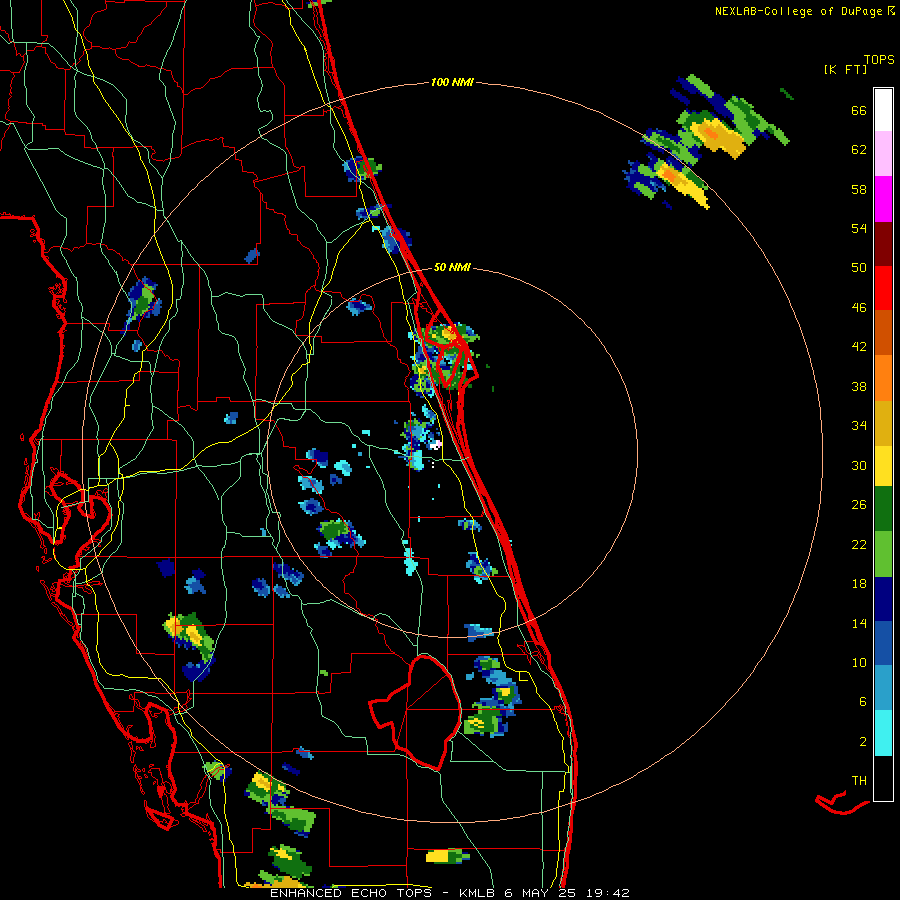Click the dark red 50-54 kft legend swatch
The width and height of the screenshot is (900, 900).
(883, 243)
